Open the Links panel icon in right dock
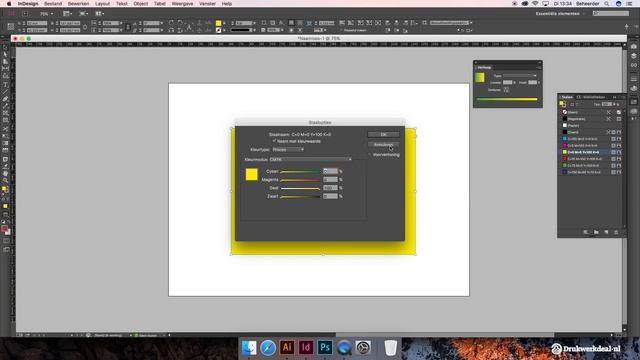The image size is (640, 360). click(633, 65)
